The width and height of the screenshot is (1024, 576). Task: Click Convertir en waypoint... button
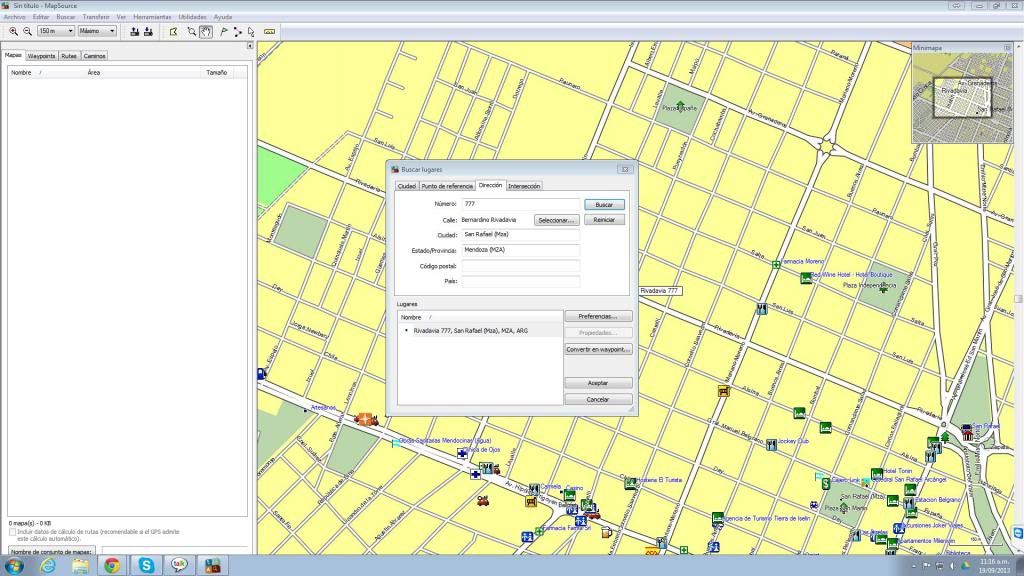tap(598, 349)
